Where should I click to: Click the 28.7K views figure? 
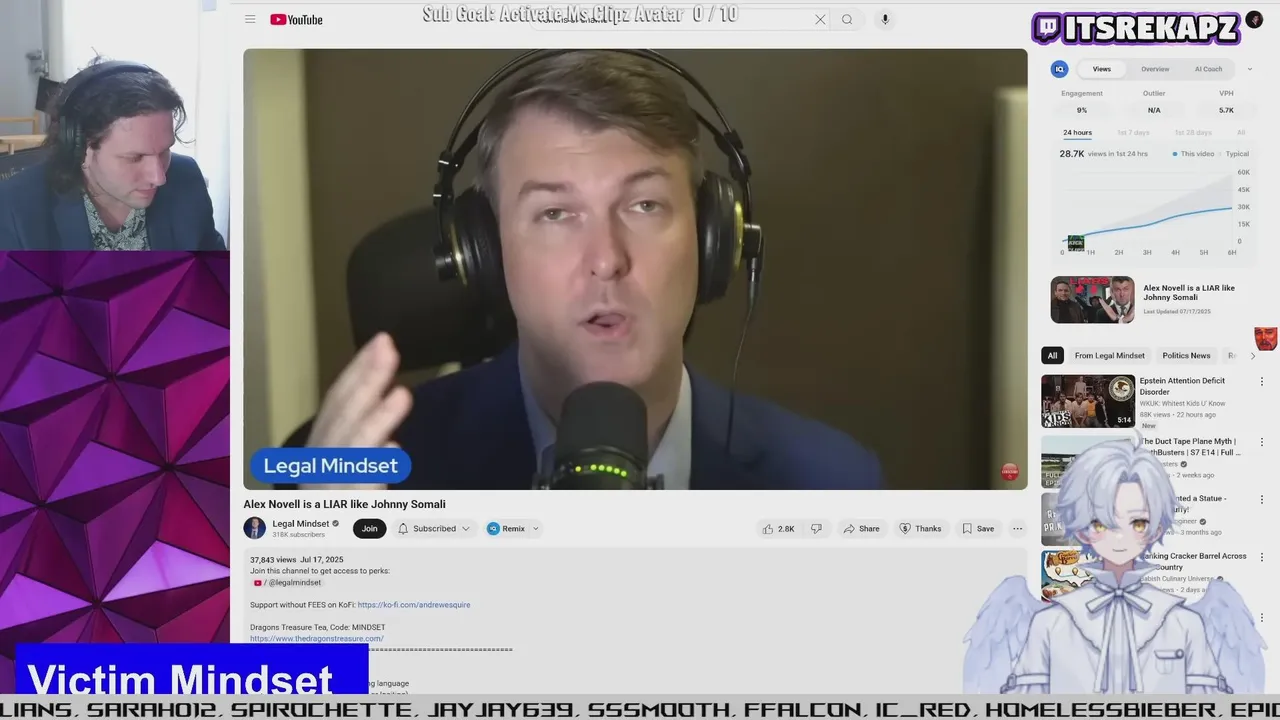[x=1072, y=154]
